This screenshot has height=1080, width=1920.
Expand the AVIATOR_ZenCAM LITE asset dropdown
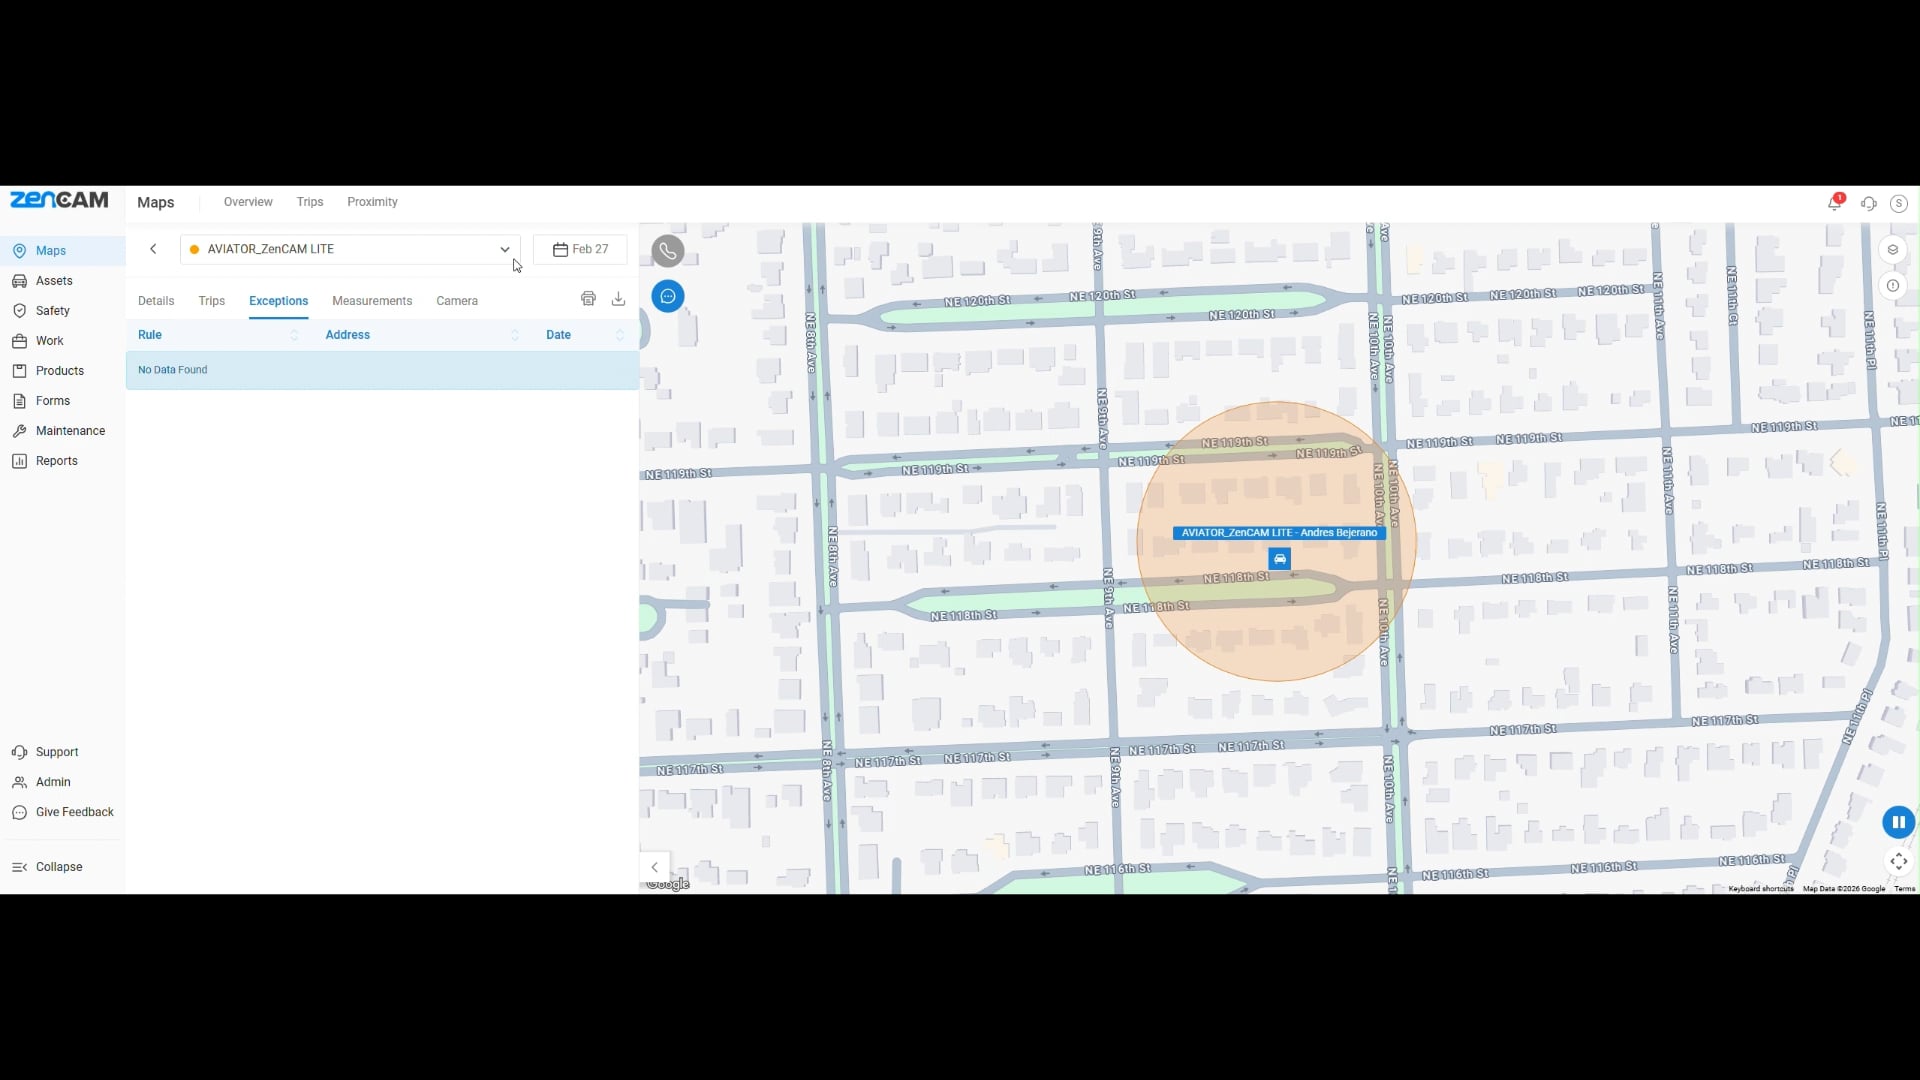click(504, 249)
